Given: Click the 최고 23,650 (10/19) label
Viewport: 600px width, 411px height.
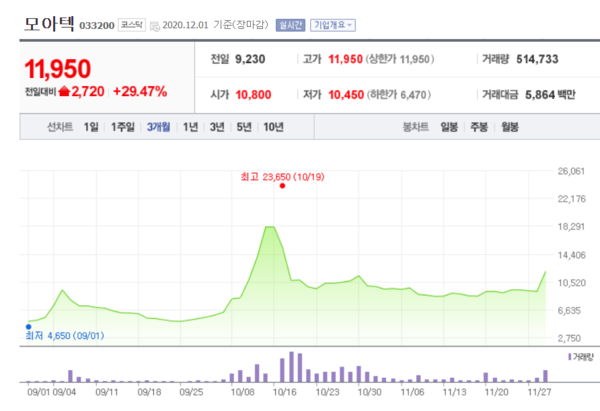Looking at the screenshot, I should pos(282,177).
